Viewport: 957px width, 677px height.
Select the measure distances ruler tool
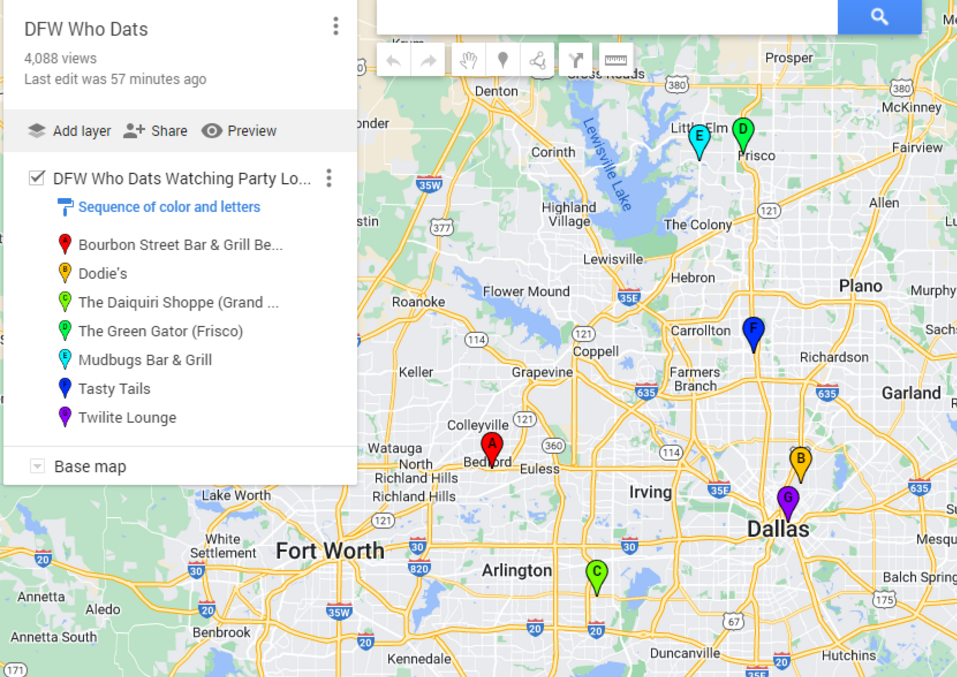point(616,60)
